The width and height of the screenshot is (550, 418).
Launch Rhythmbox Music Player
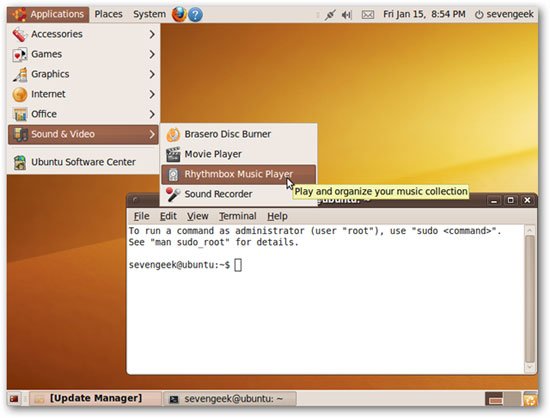pos(239,174)
